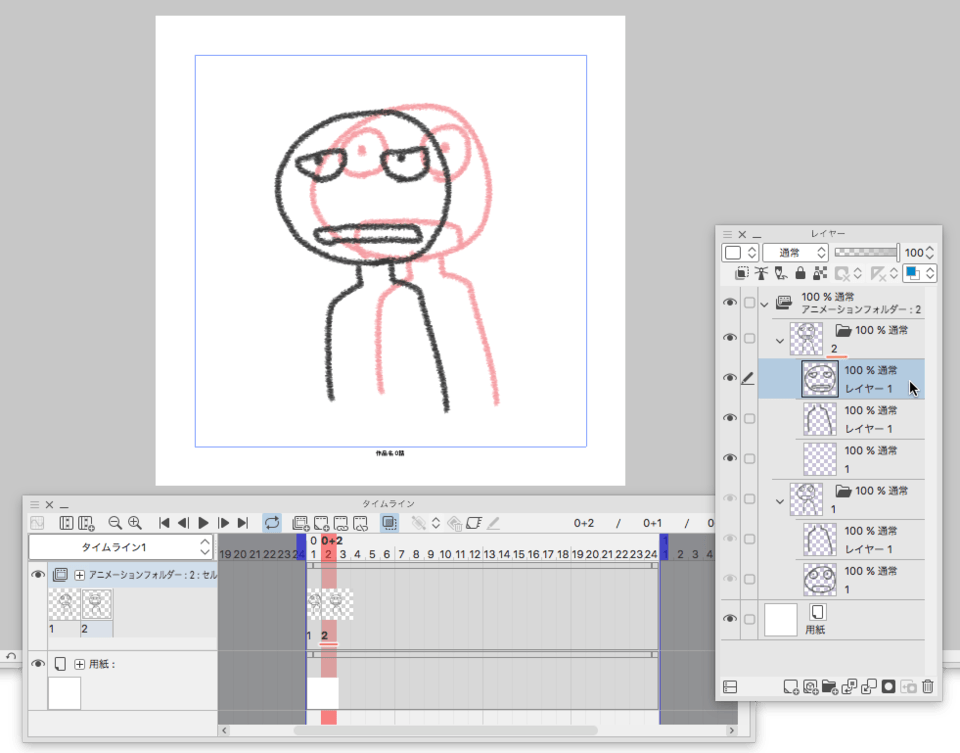The width and height of the screenshot is (960, 753).
Task: Collapse the folder named 2
Action: pyautogui.click(x=779, y=341)
